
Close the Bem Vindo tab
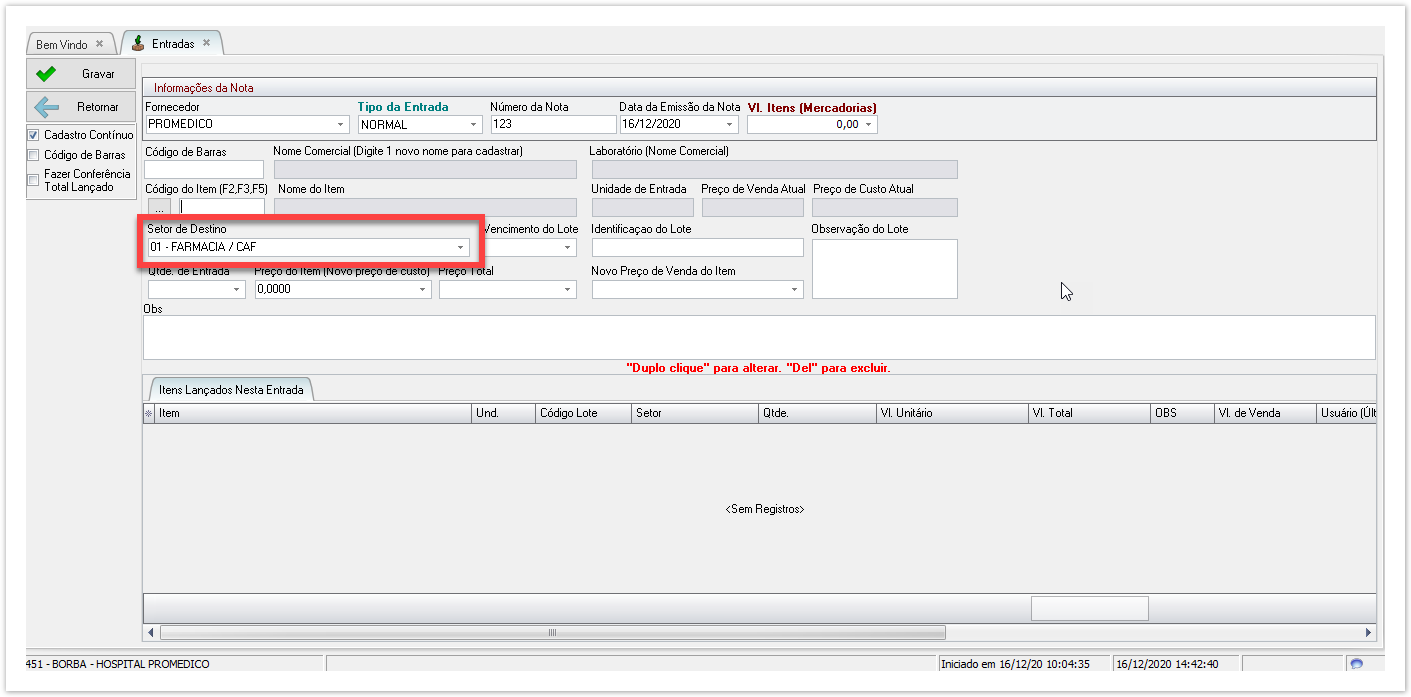[x=99, y=44]
